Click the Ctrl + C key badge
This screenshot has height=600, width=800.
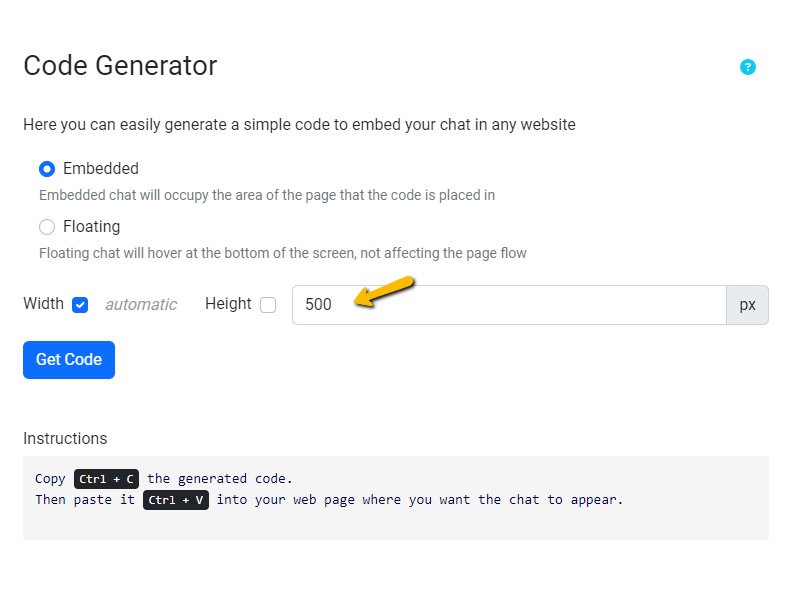click(106, 479)
